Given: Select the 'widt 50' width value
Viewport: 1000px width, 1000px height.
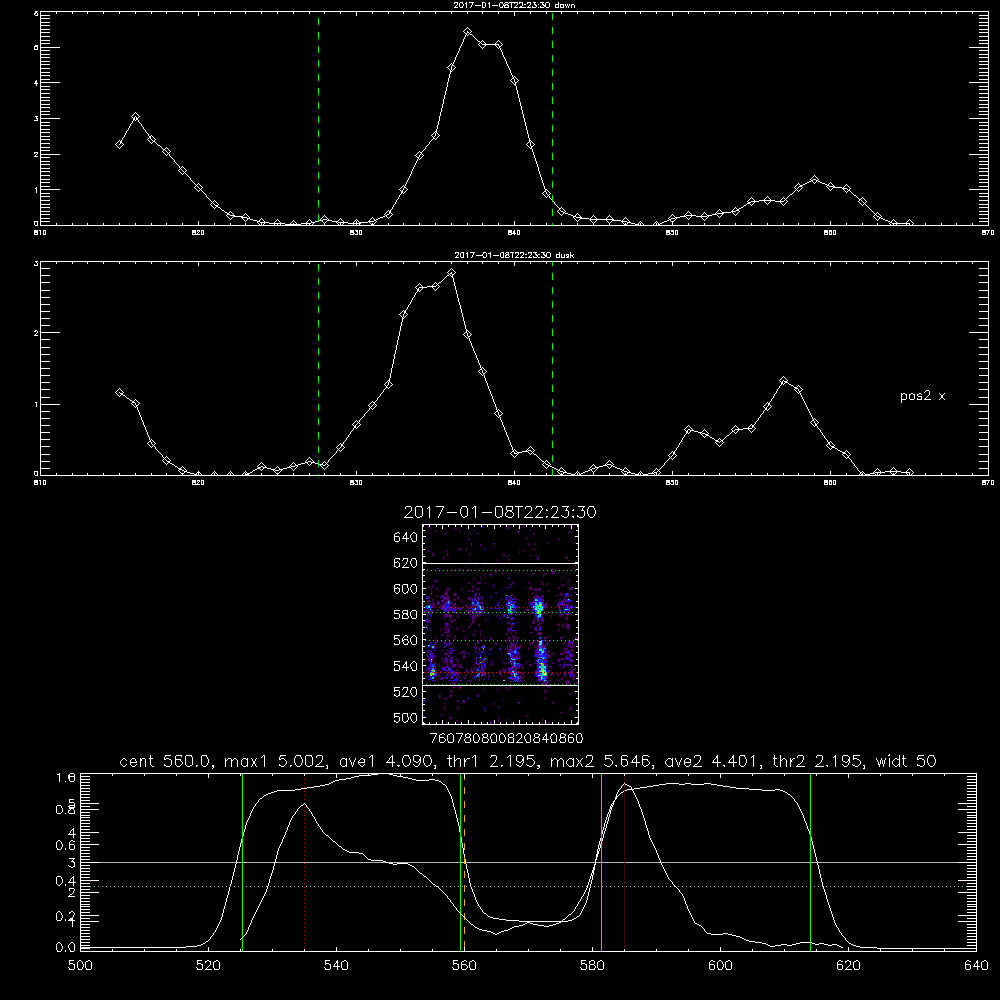Looking at the screenshot, I should [906, 761].
